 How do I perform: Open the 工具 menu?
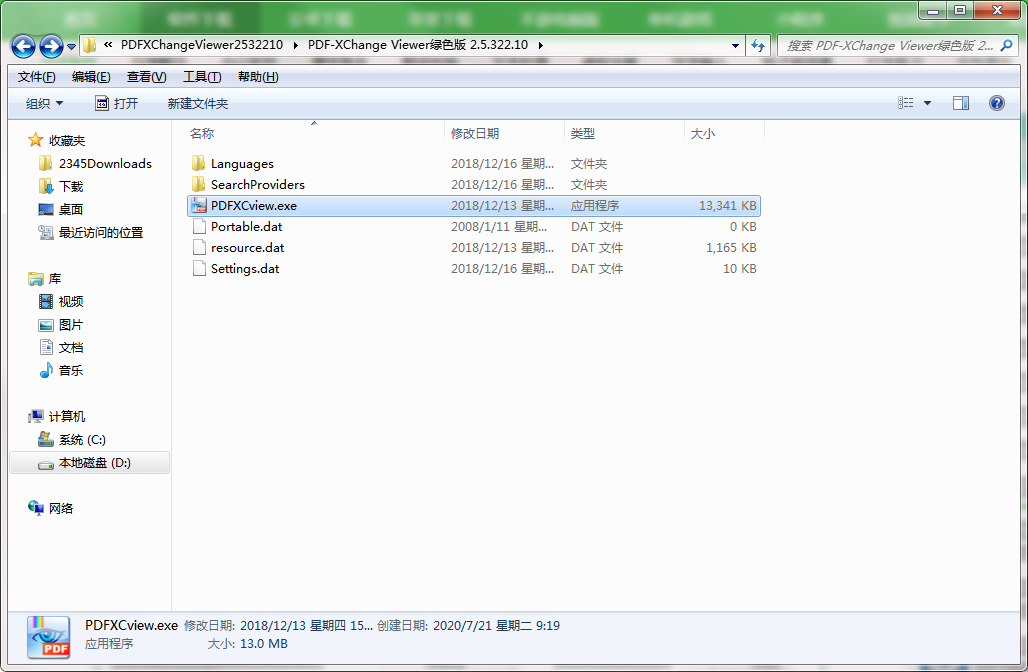(x=199, y=76)
